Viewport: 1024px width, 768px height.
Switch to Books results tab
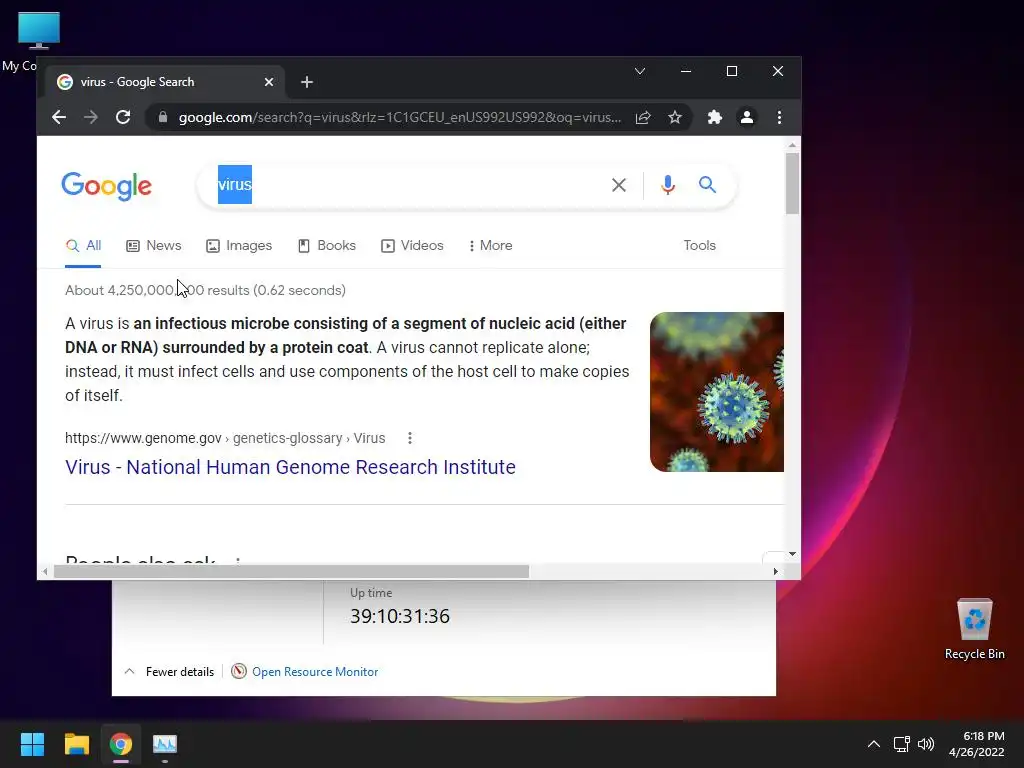click(x=327, y=246)
